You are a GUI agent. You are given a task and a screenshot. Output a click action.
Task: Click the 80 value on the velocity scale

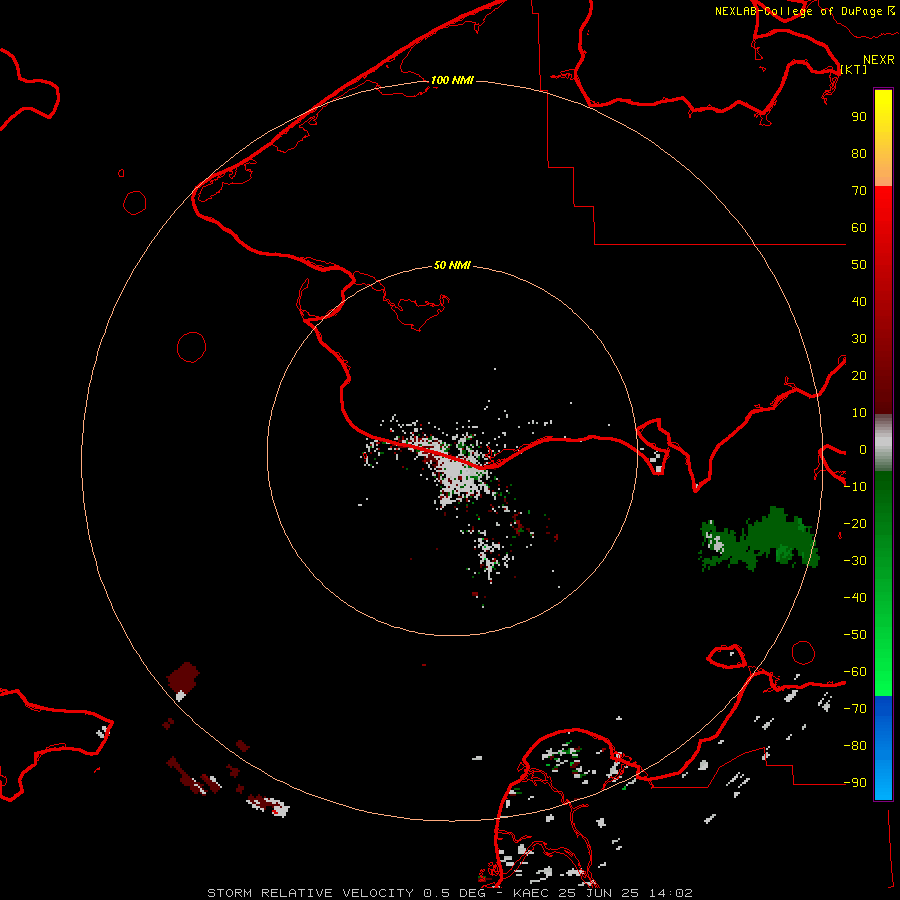(859, 153)
